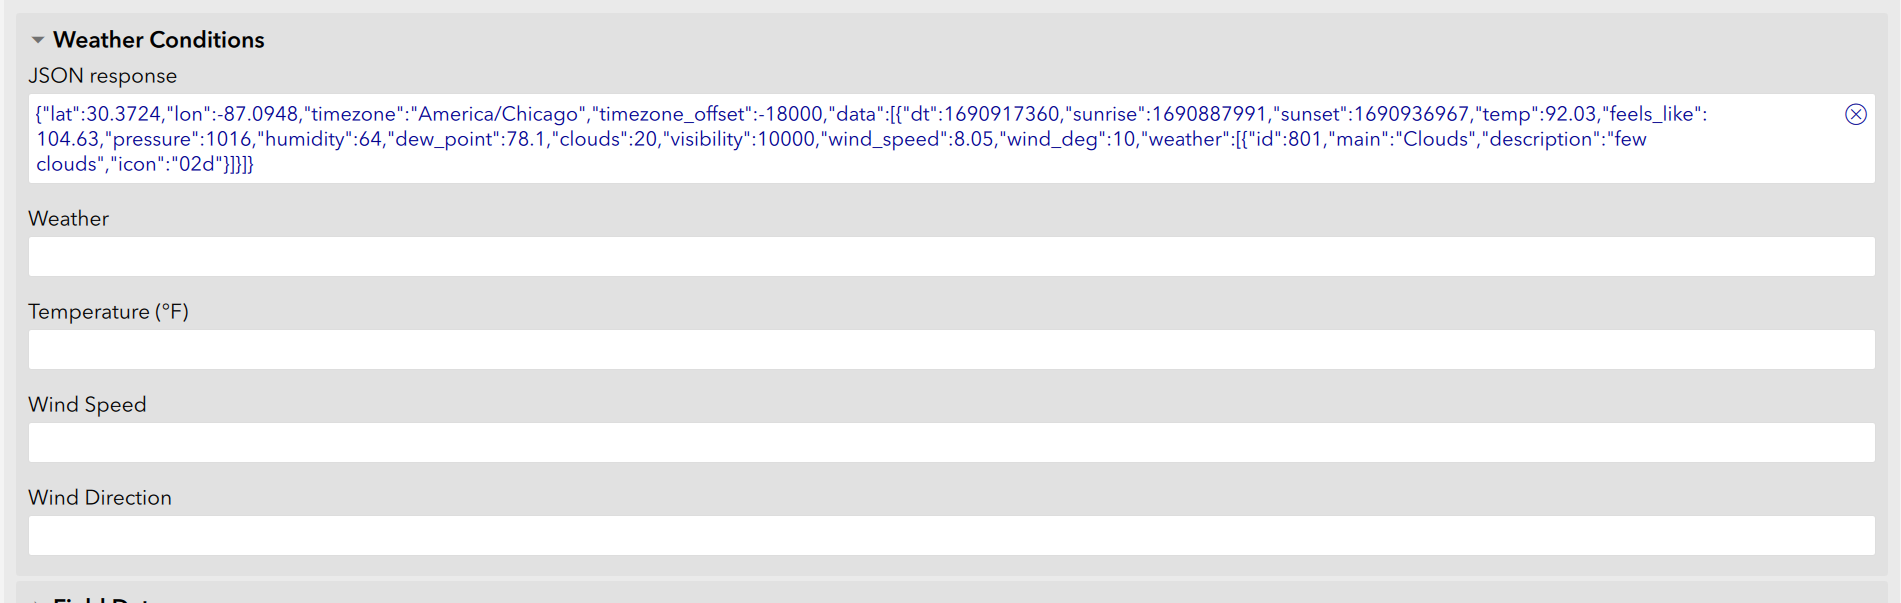Click inside the Wind Speed input box
The height and width of the screenshot is (603, 1901).
point(950,442)
